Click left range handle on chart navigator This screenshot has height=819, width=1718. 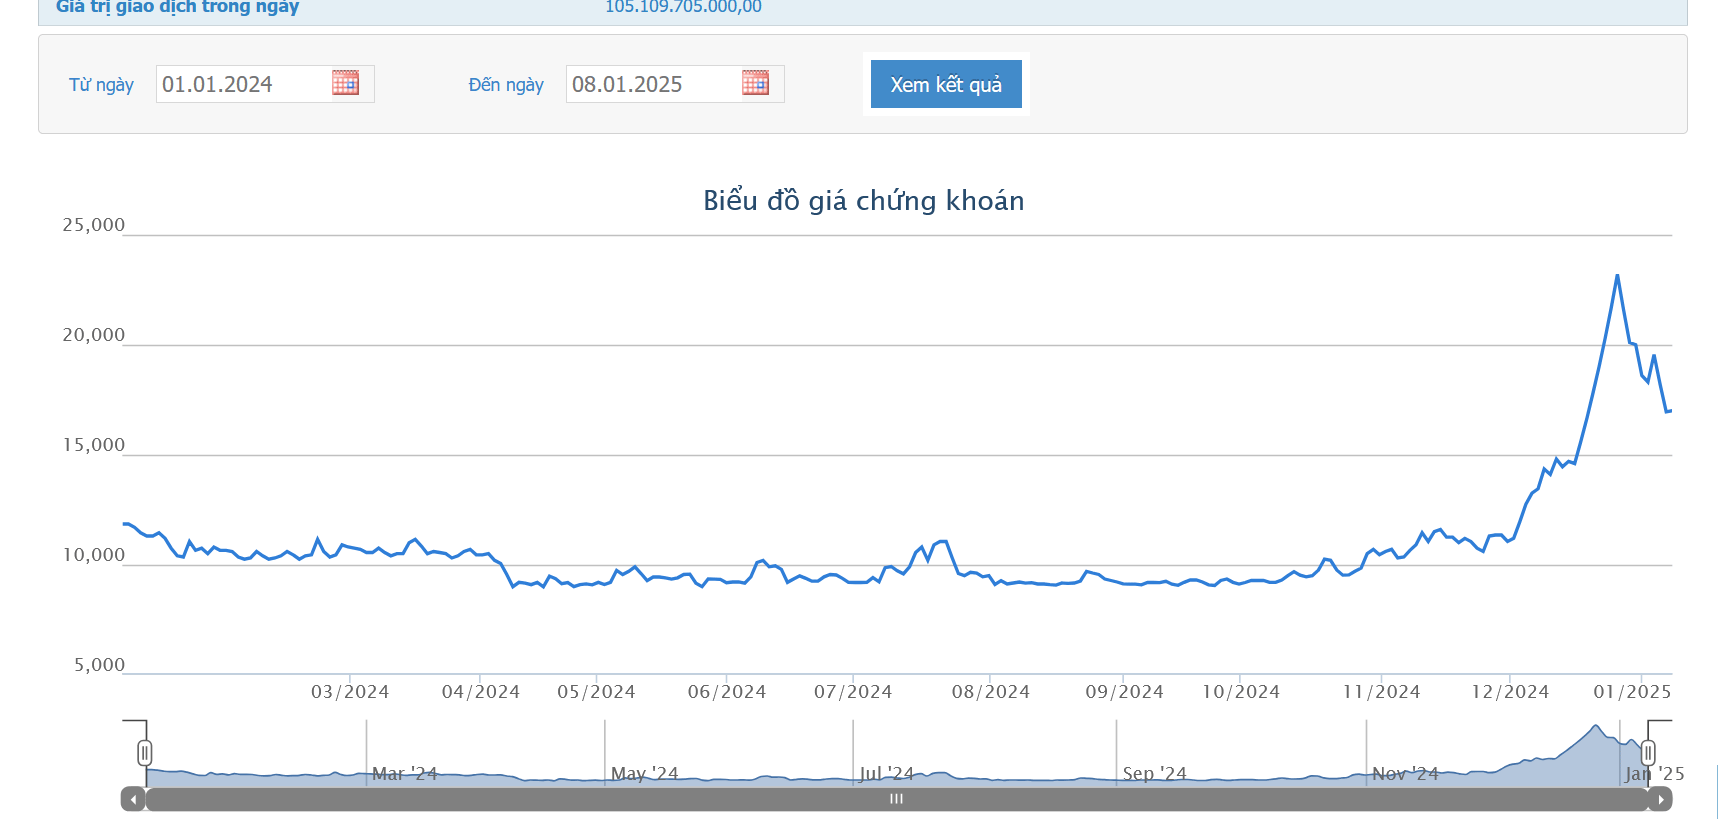[x=145, y=753]
